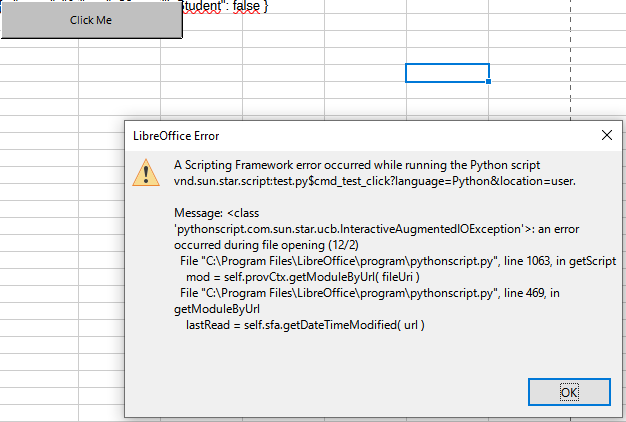The width and height of the screenshot is (626, 422).
Task: Click the text "mod = self.provCtx.getModuleByUrl( fileUri )"
Action: [x=303, y=277]
